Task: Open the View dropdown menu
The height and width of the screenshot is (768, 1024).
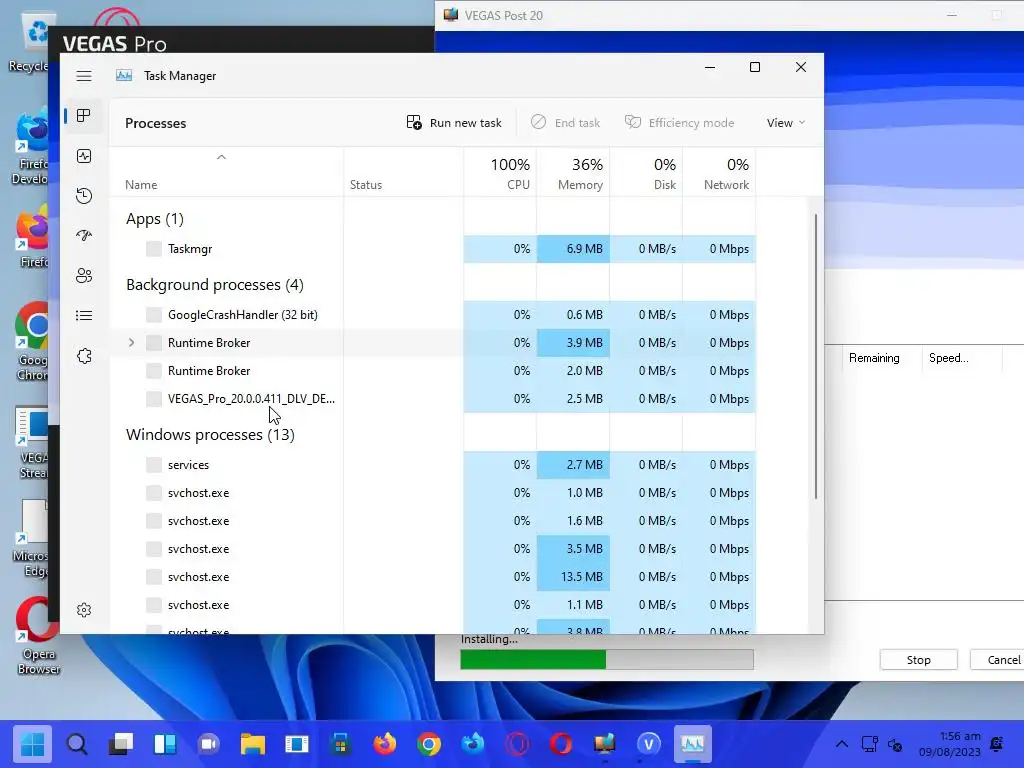Action: pyautogui.click(x=786, y=123)
